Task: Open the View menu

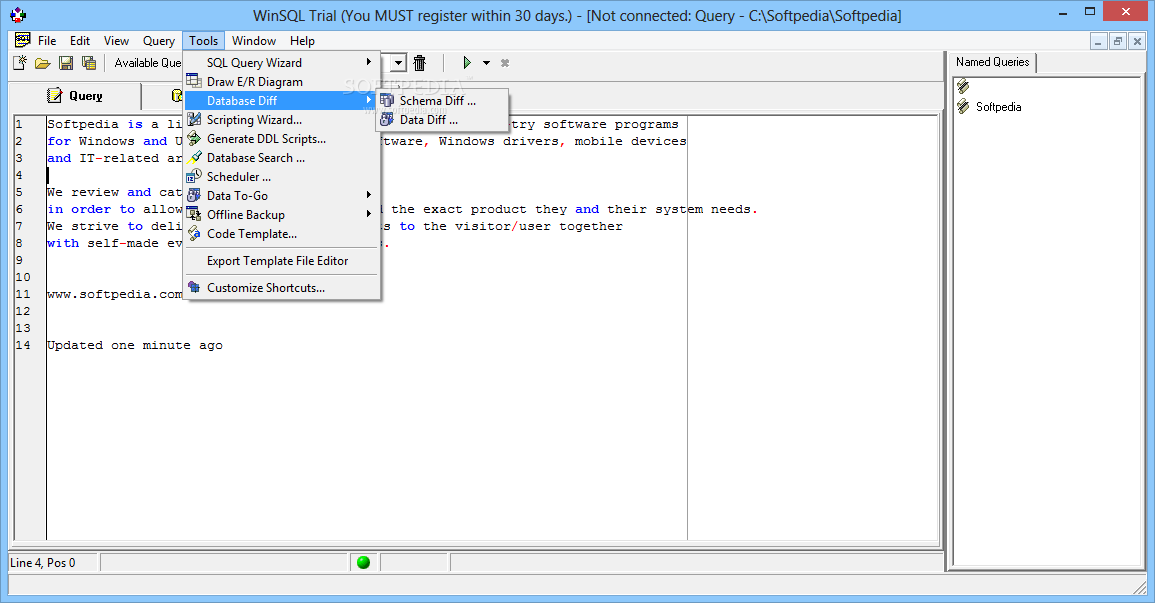Action: point(116,40)
